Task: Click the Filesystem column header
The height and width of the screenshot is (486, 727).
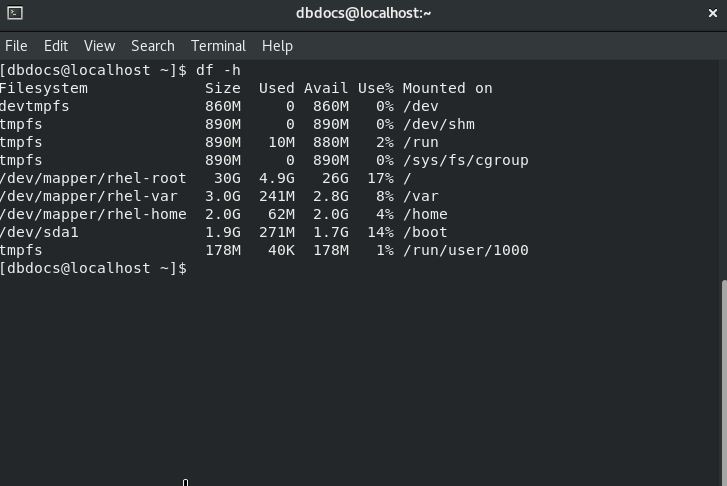Action: (44, 88)
